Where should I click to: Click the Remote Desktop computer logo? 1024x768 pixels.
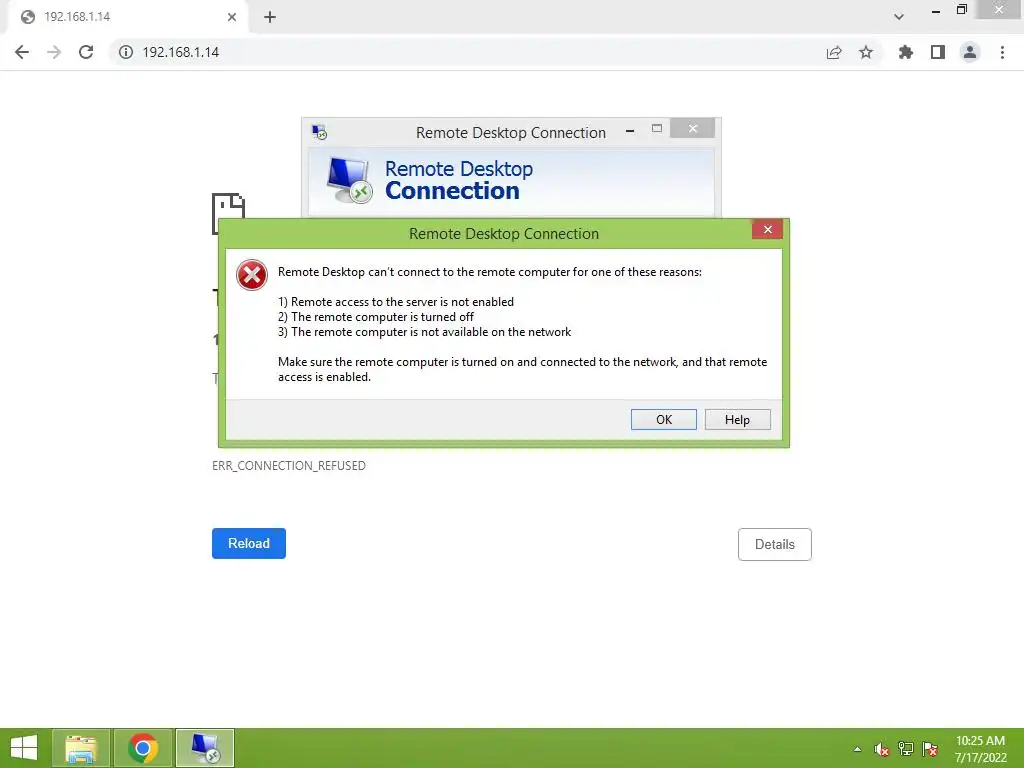[349, 180]
